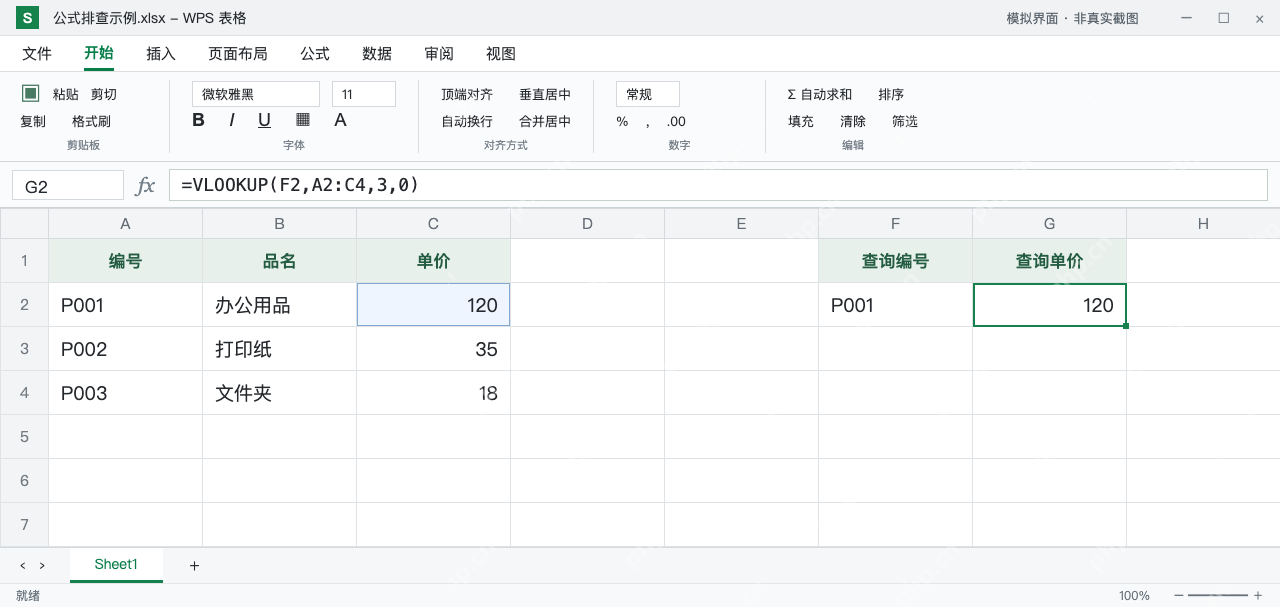
Task: Switch to the 审阅 ribbon tab
Action: coord(439,54)
